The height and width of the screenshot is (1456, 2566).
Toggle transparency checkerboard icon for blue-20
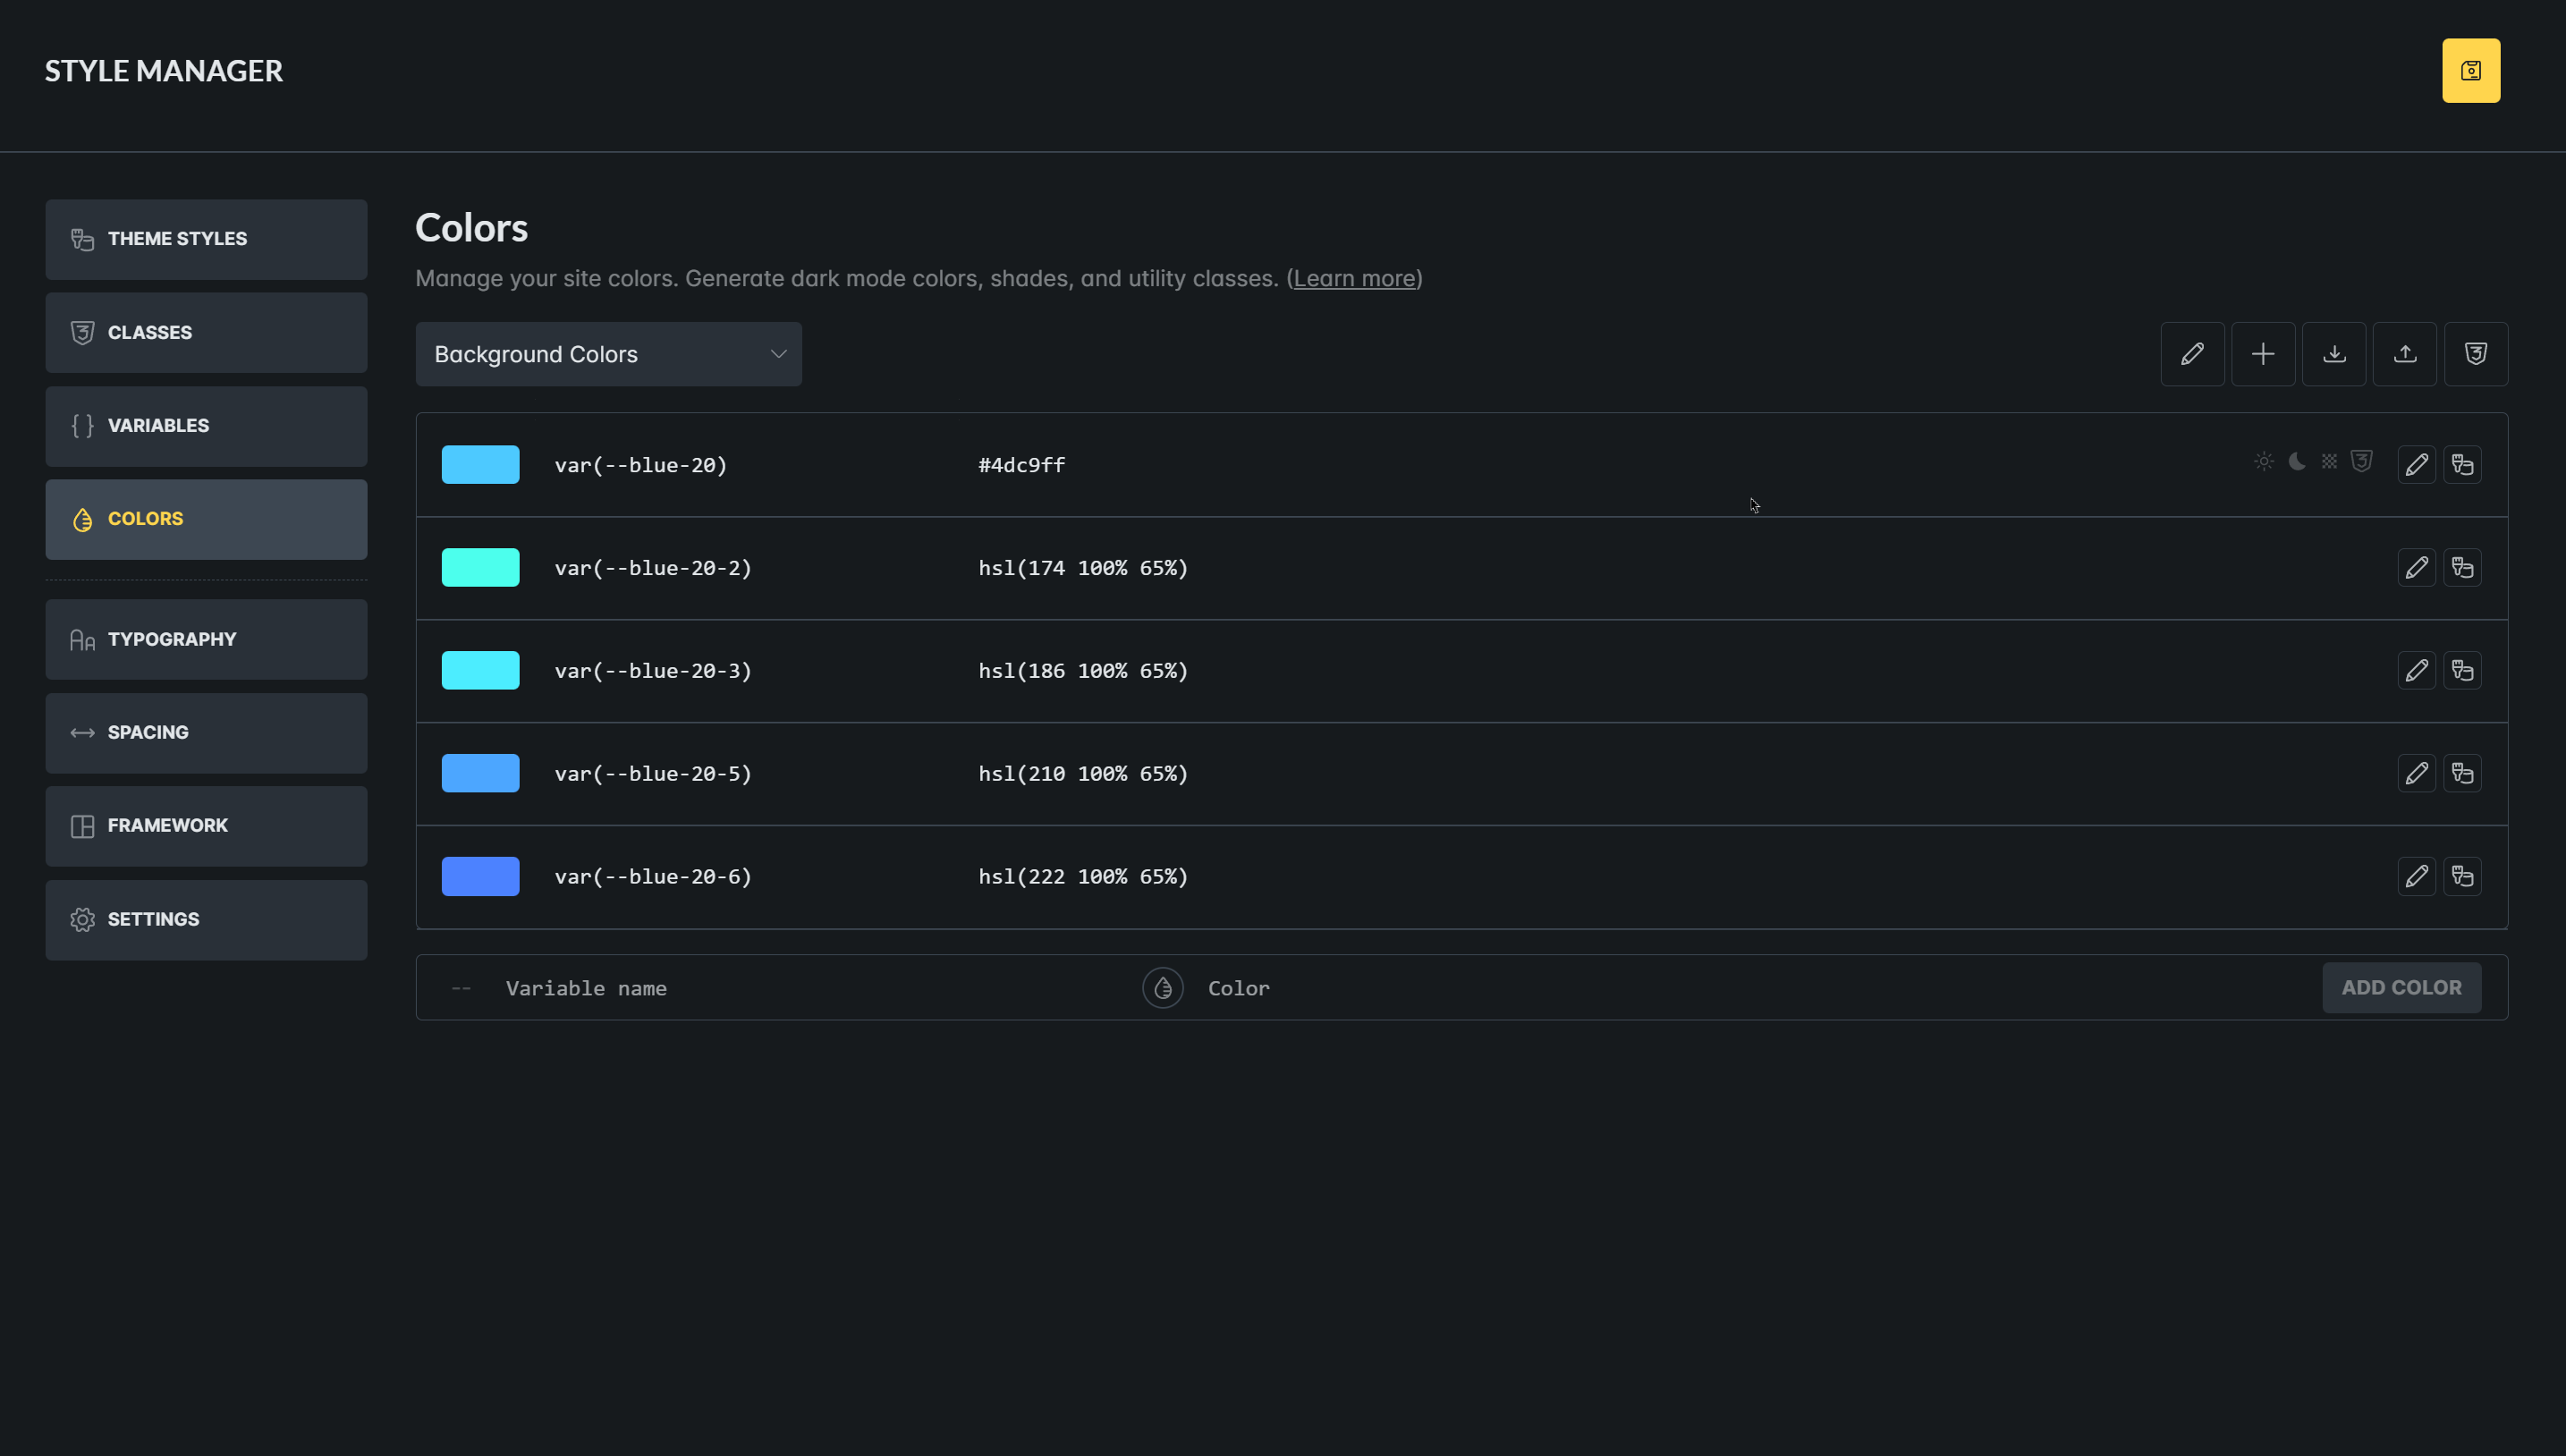[2329, 461]
